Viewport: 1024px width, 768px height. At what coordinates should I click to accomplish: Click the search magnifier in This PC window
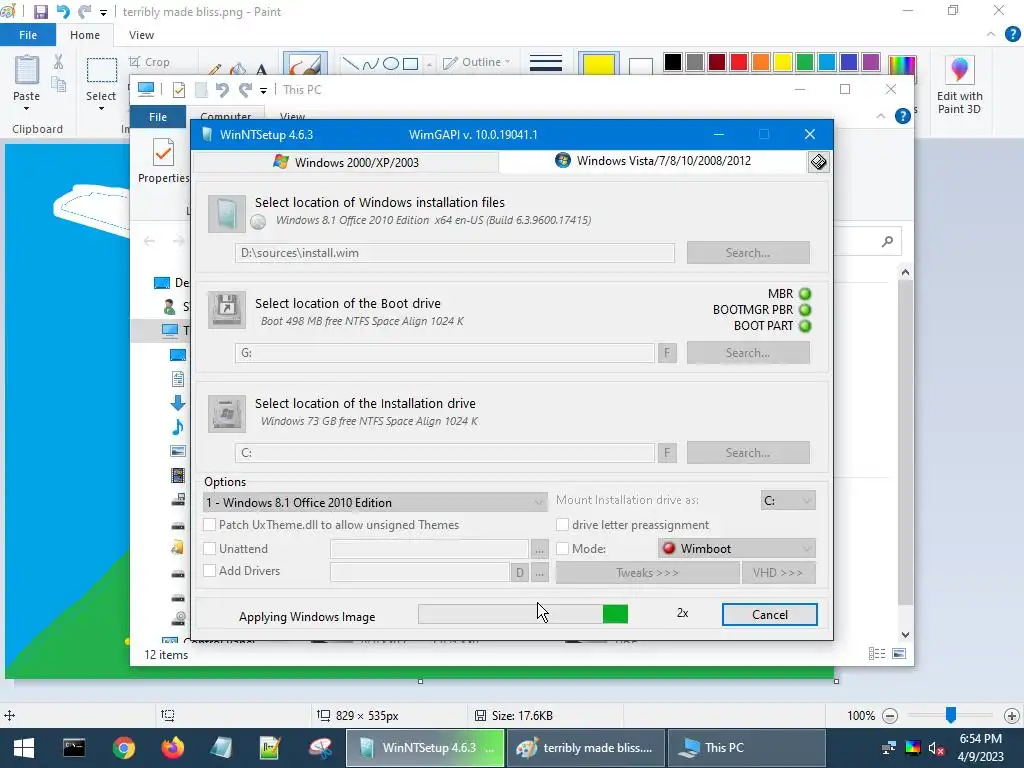point(887,242)
